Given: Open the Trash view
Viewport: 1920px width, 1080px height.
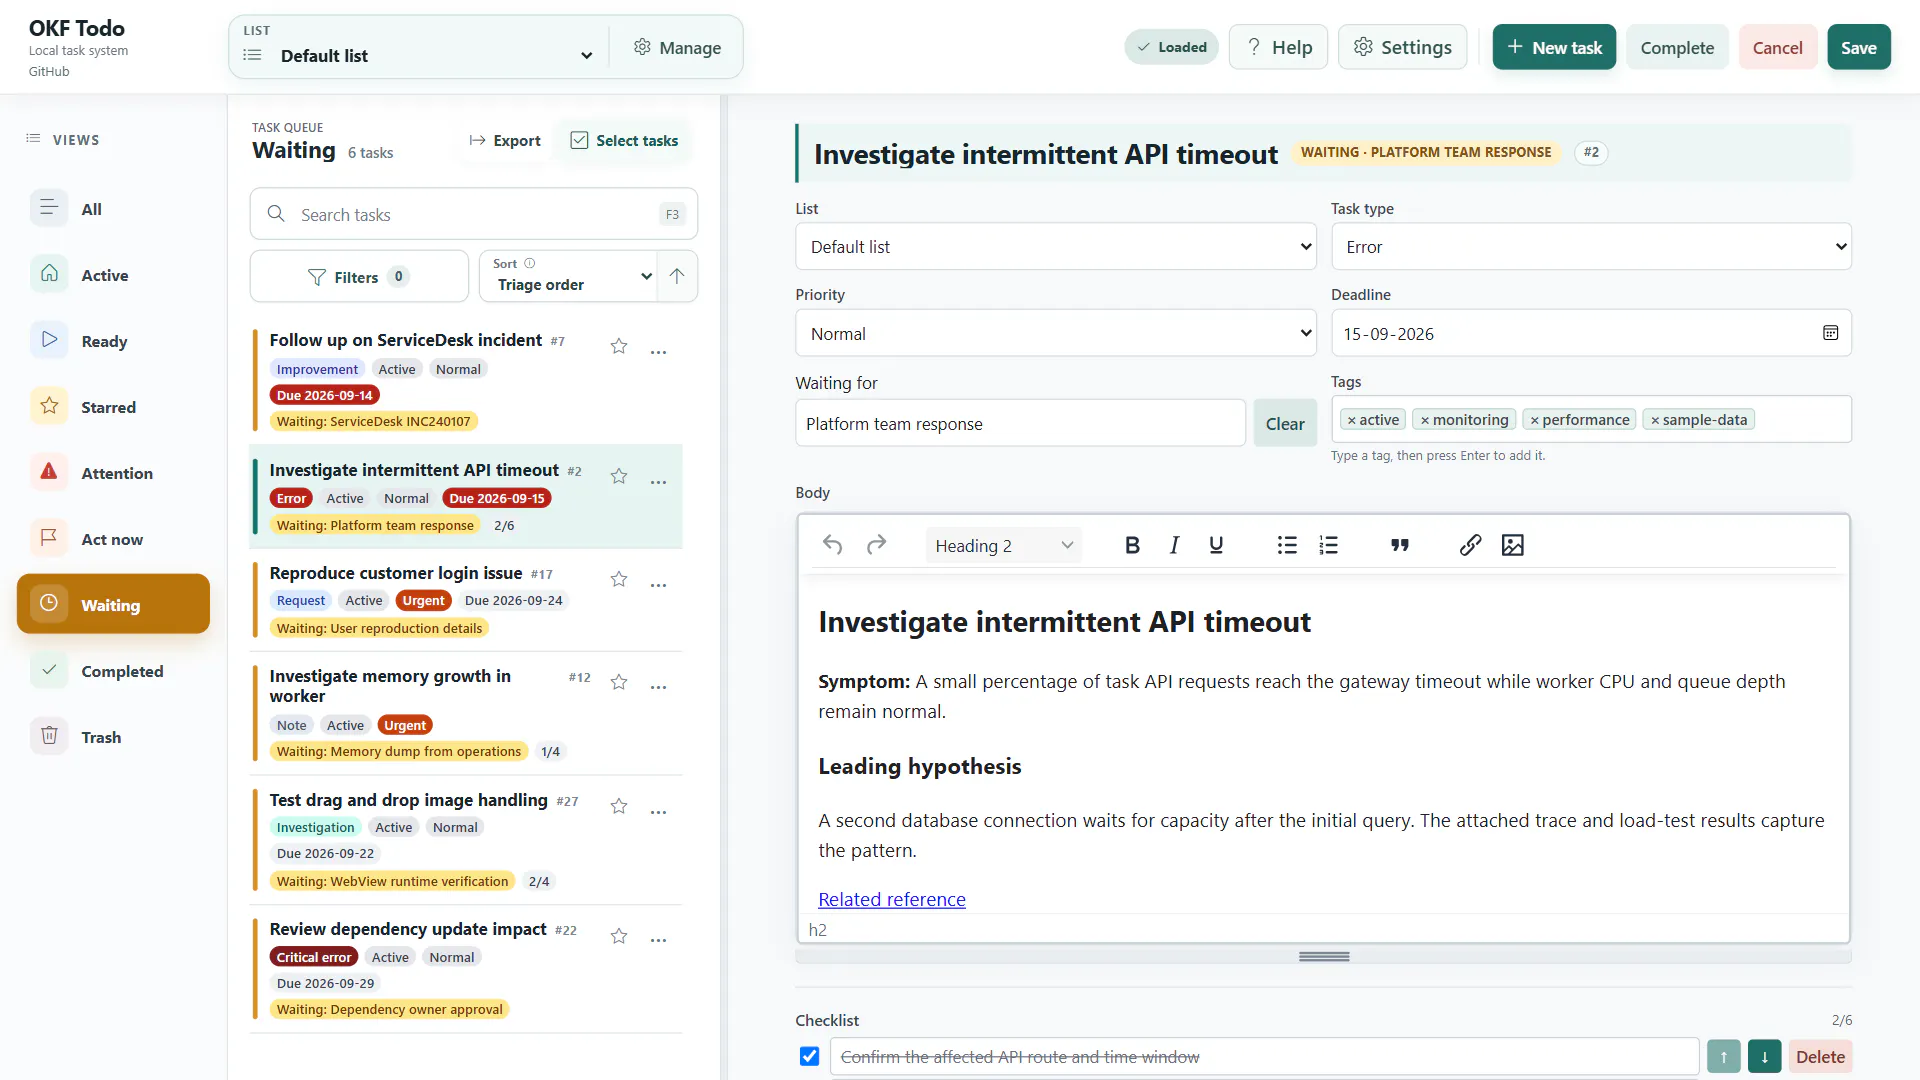Looking at the screenshot, I should 113,737.
